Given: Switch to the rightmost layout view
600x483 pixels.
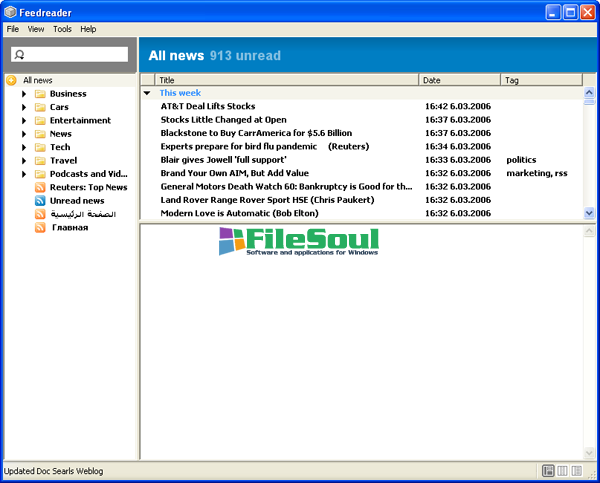Looking at the screenshot, I should (577, 471).
